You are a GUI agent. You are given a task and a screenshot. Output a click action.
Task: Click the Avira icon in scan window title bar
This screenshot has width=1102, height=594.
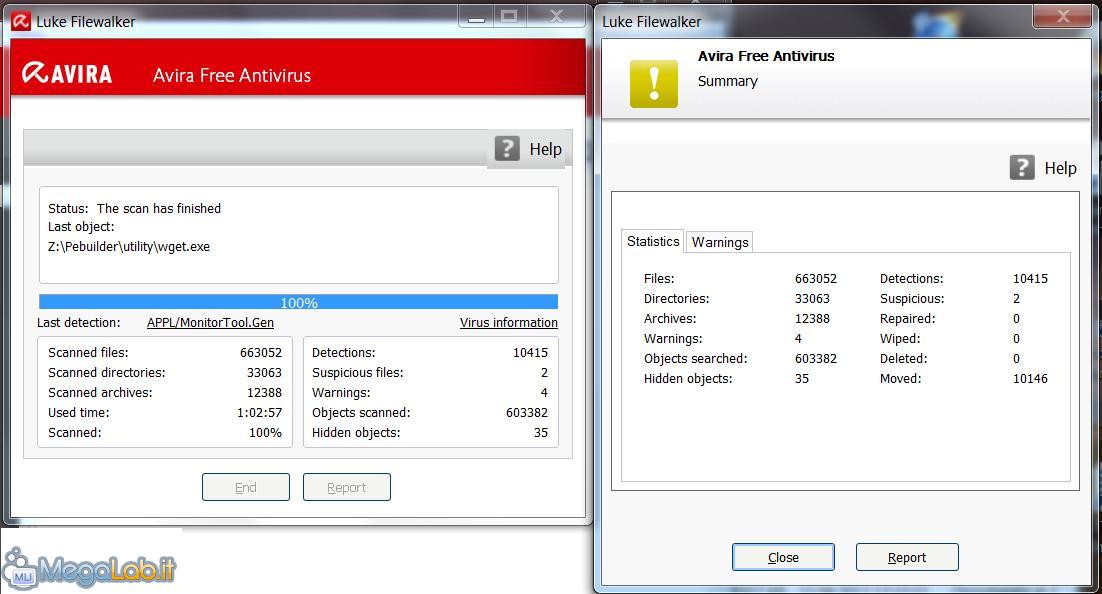coord(20,21)
